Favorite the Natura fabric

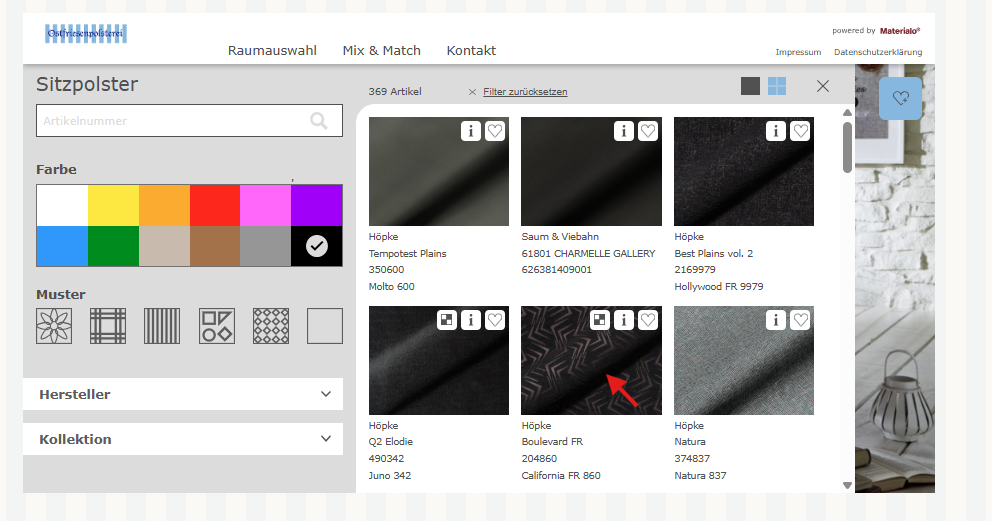(x=800, y=320)
